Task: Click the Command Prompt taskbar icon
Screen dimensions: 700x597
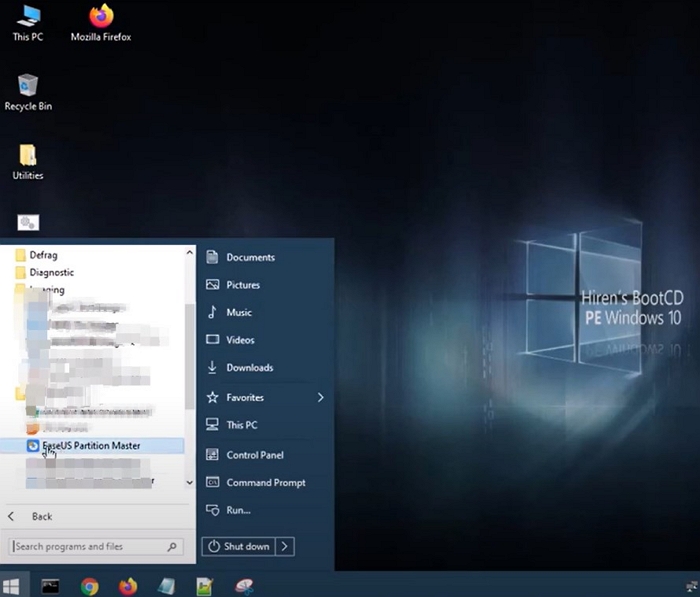Action: click(x=50, y=585)
